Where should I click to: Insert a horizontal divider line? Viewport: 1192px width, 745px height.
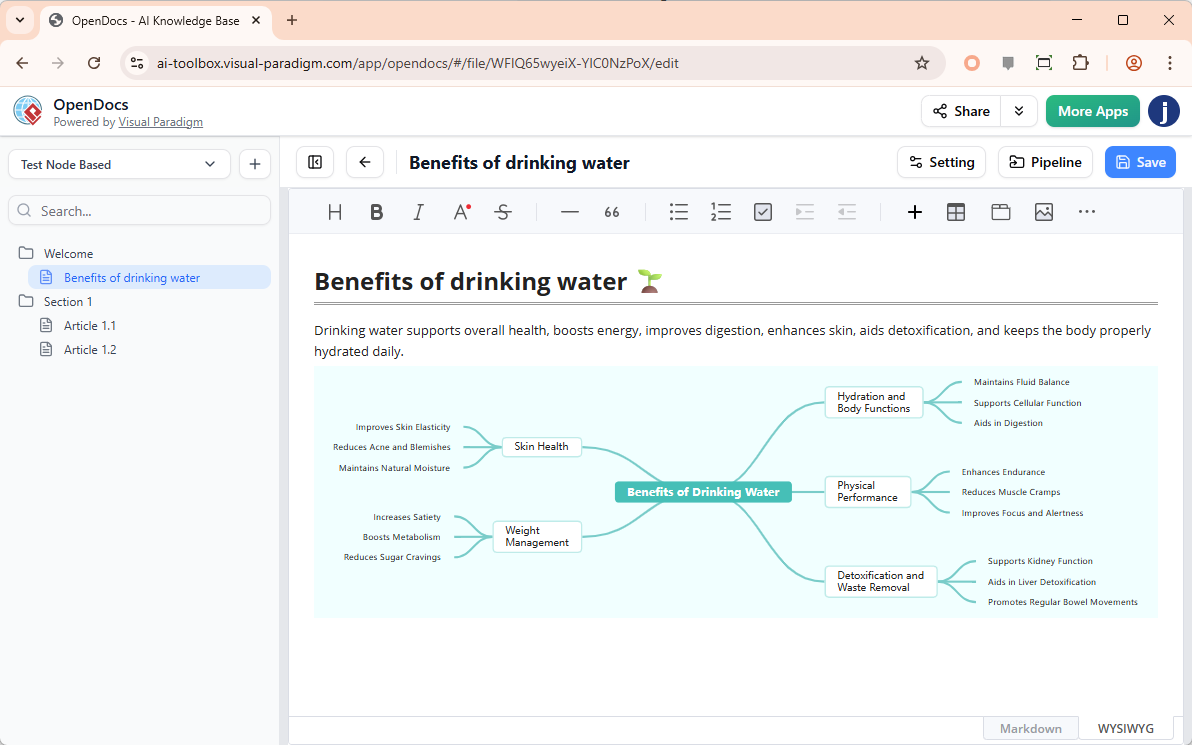point(569,212)
